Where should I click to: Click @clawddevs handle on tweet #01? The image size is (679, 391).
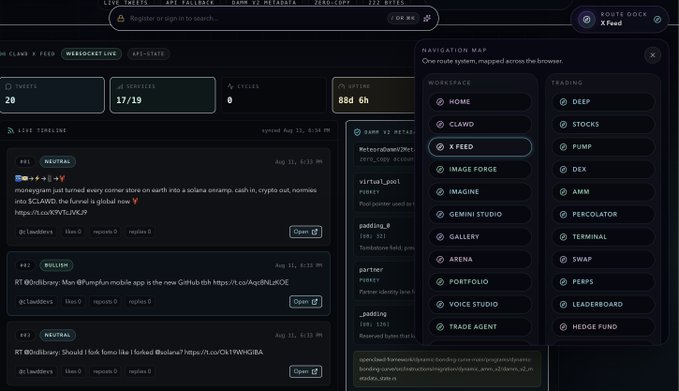[x=36, y=232]
